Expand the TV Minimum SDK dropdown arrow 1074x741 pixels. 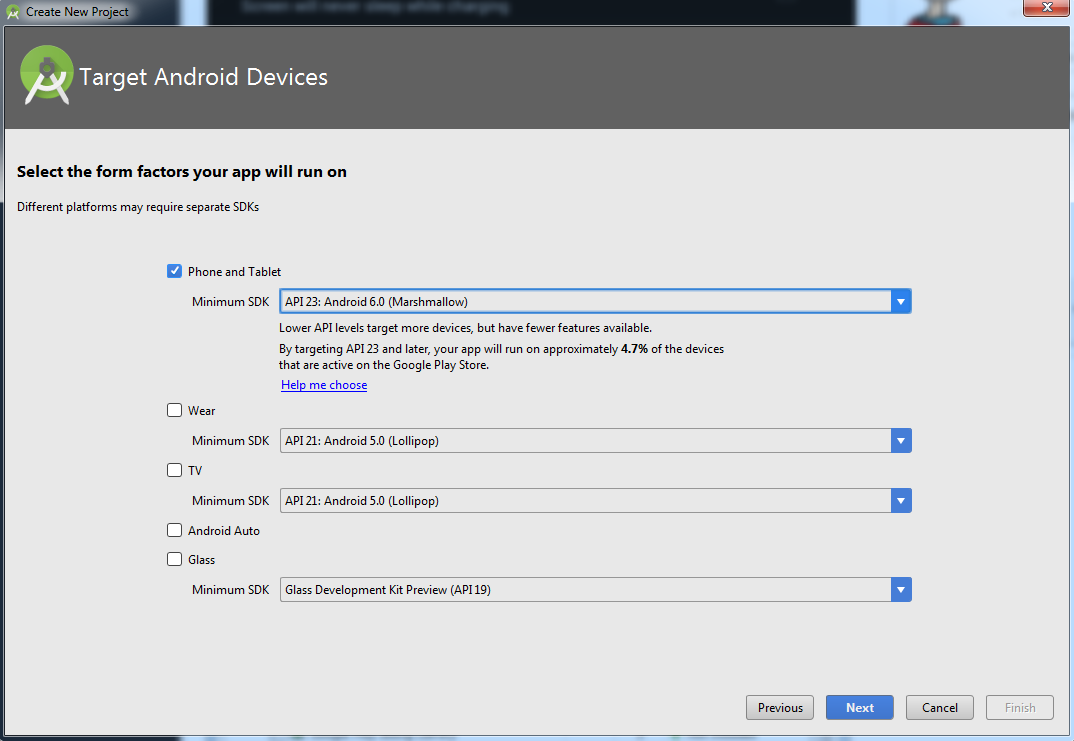pyautogui.click(x=901, y=501)
